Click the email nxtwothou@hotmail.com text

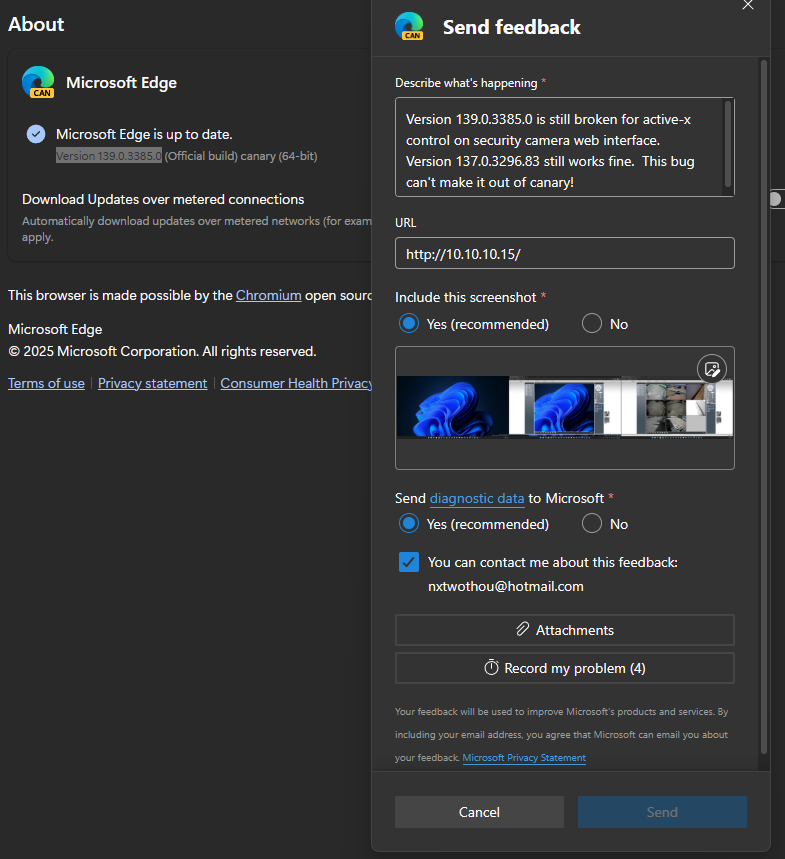(506, 587)
